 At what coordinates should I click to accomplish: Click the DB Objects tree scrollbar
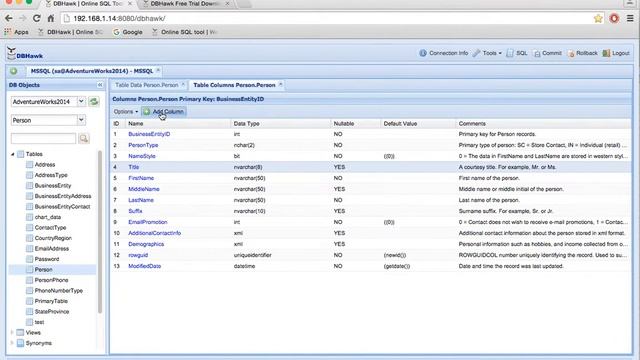click(x=100, y=232)
